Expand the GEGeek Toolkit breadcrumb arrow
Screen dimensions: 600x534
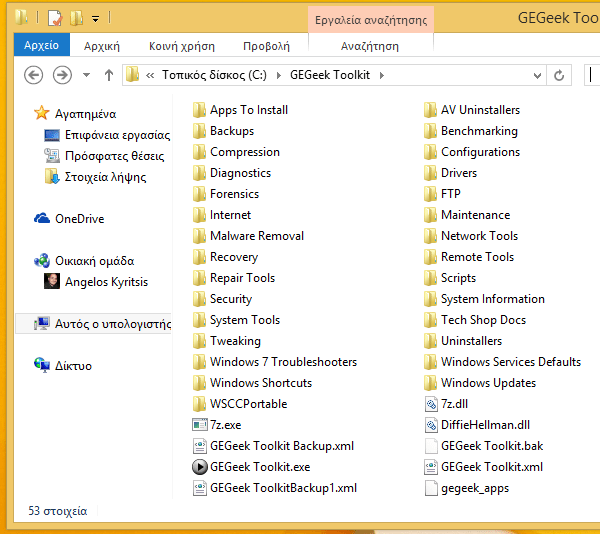[x=381, y=75]
